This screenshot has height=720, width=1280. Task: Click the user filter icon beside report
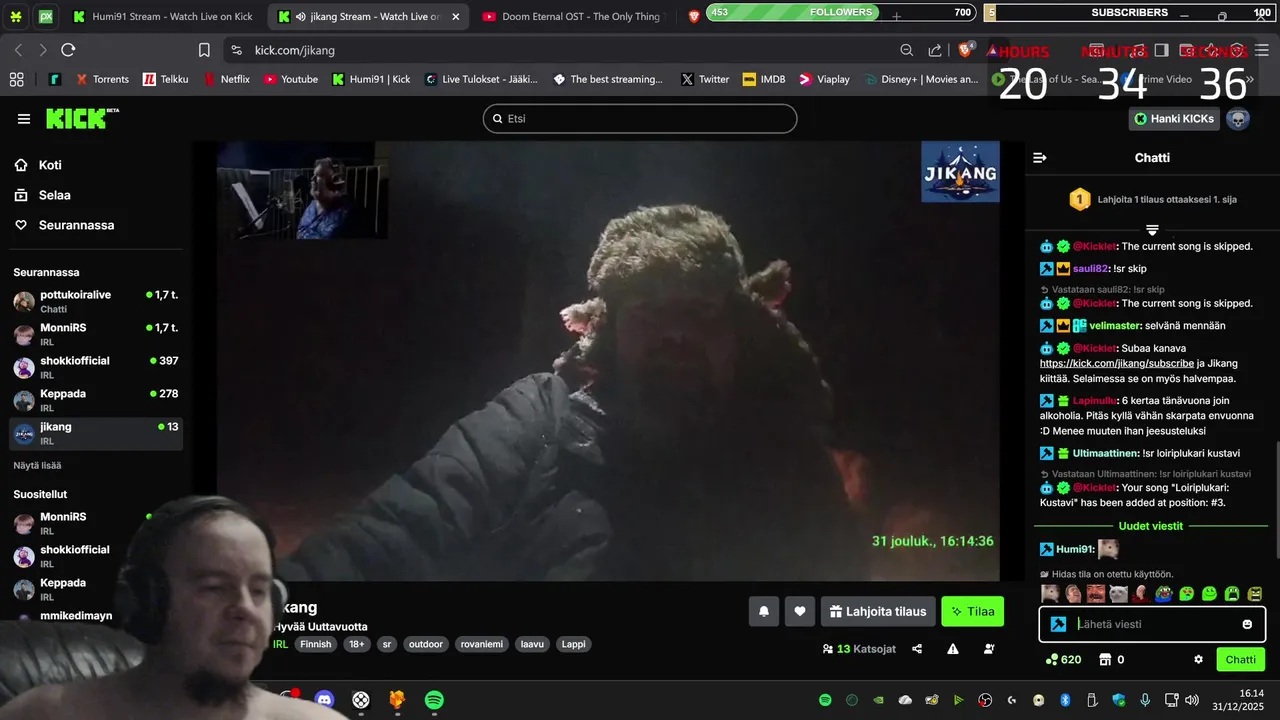point(989,649)
